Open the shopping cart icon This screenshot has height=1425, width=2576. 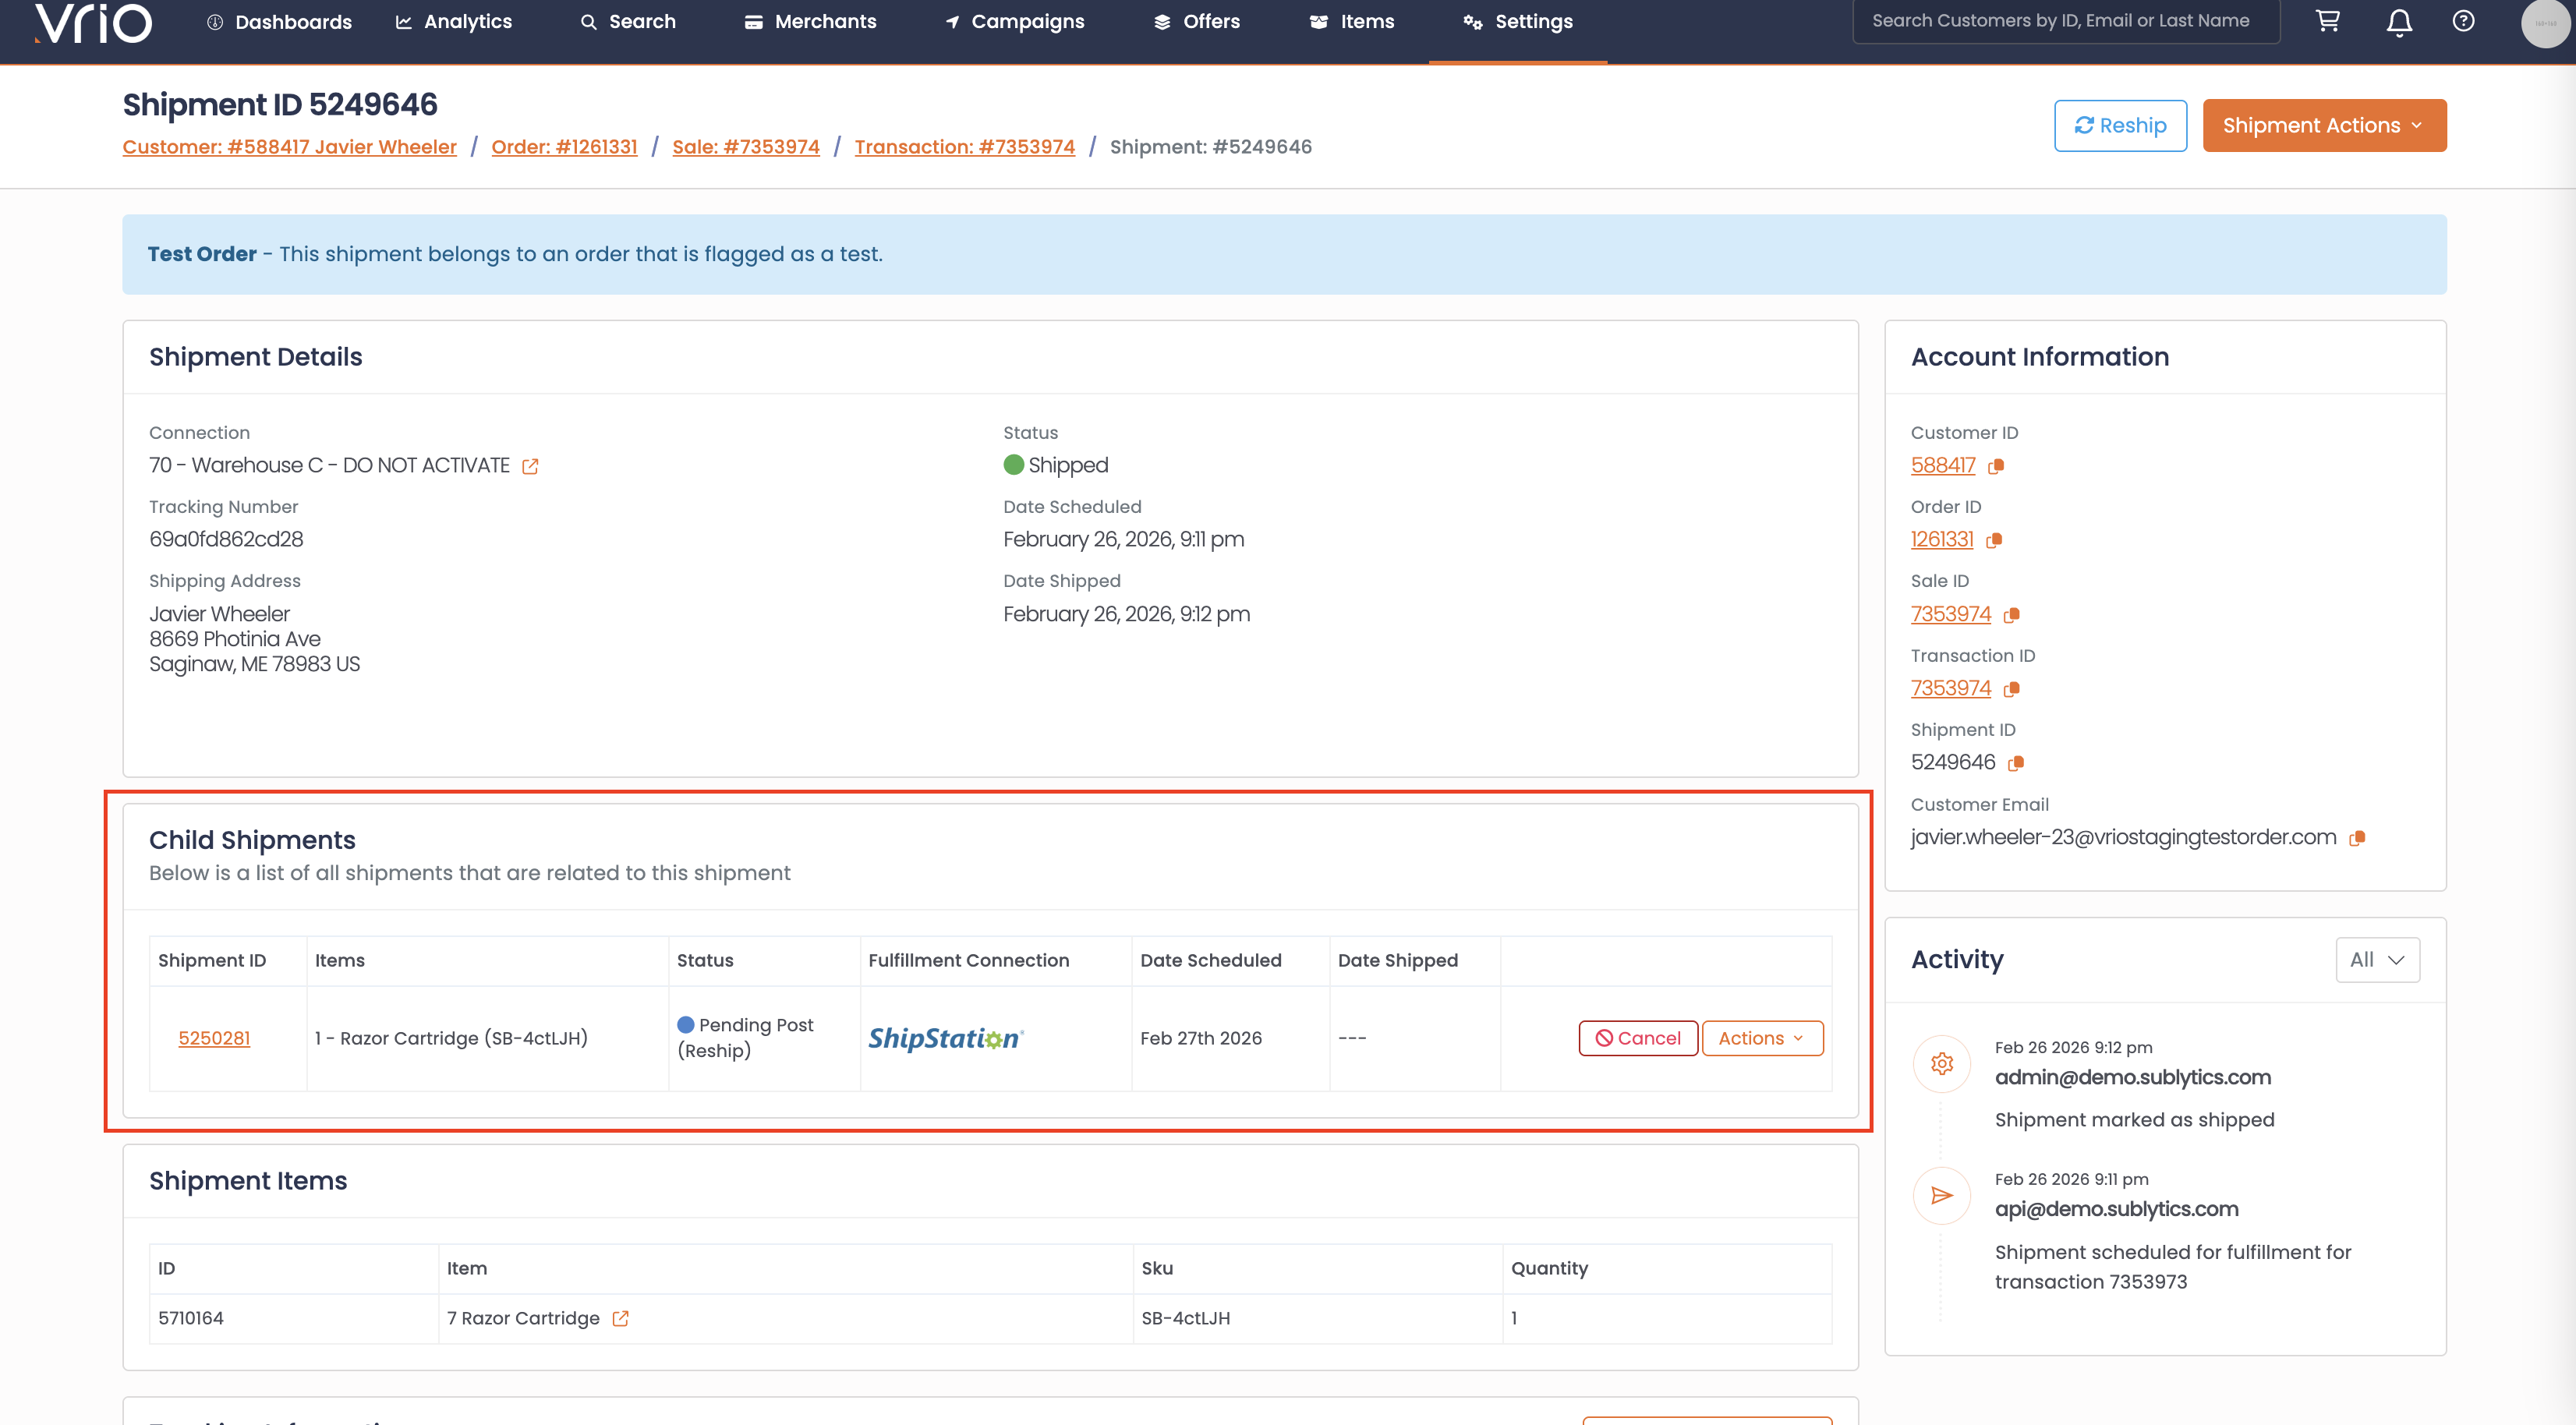[x=2327, y=21]
